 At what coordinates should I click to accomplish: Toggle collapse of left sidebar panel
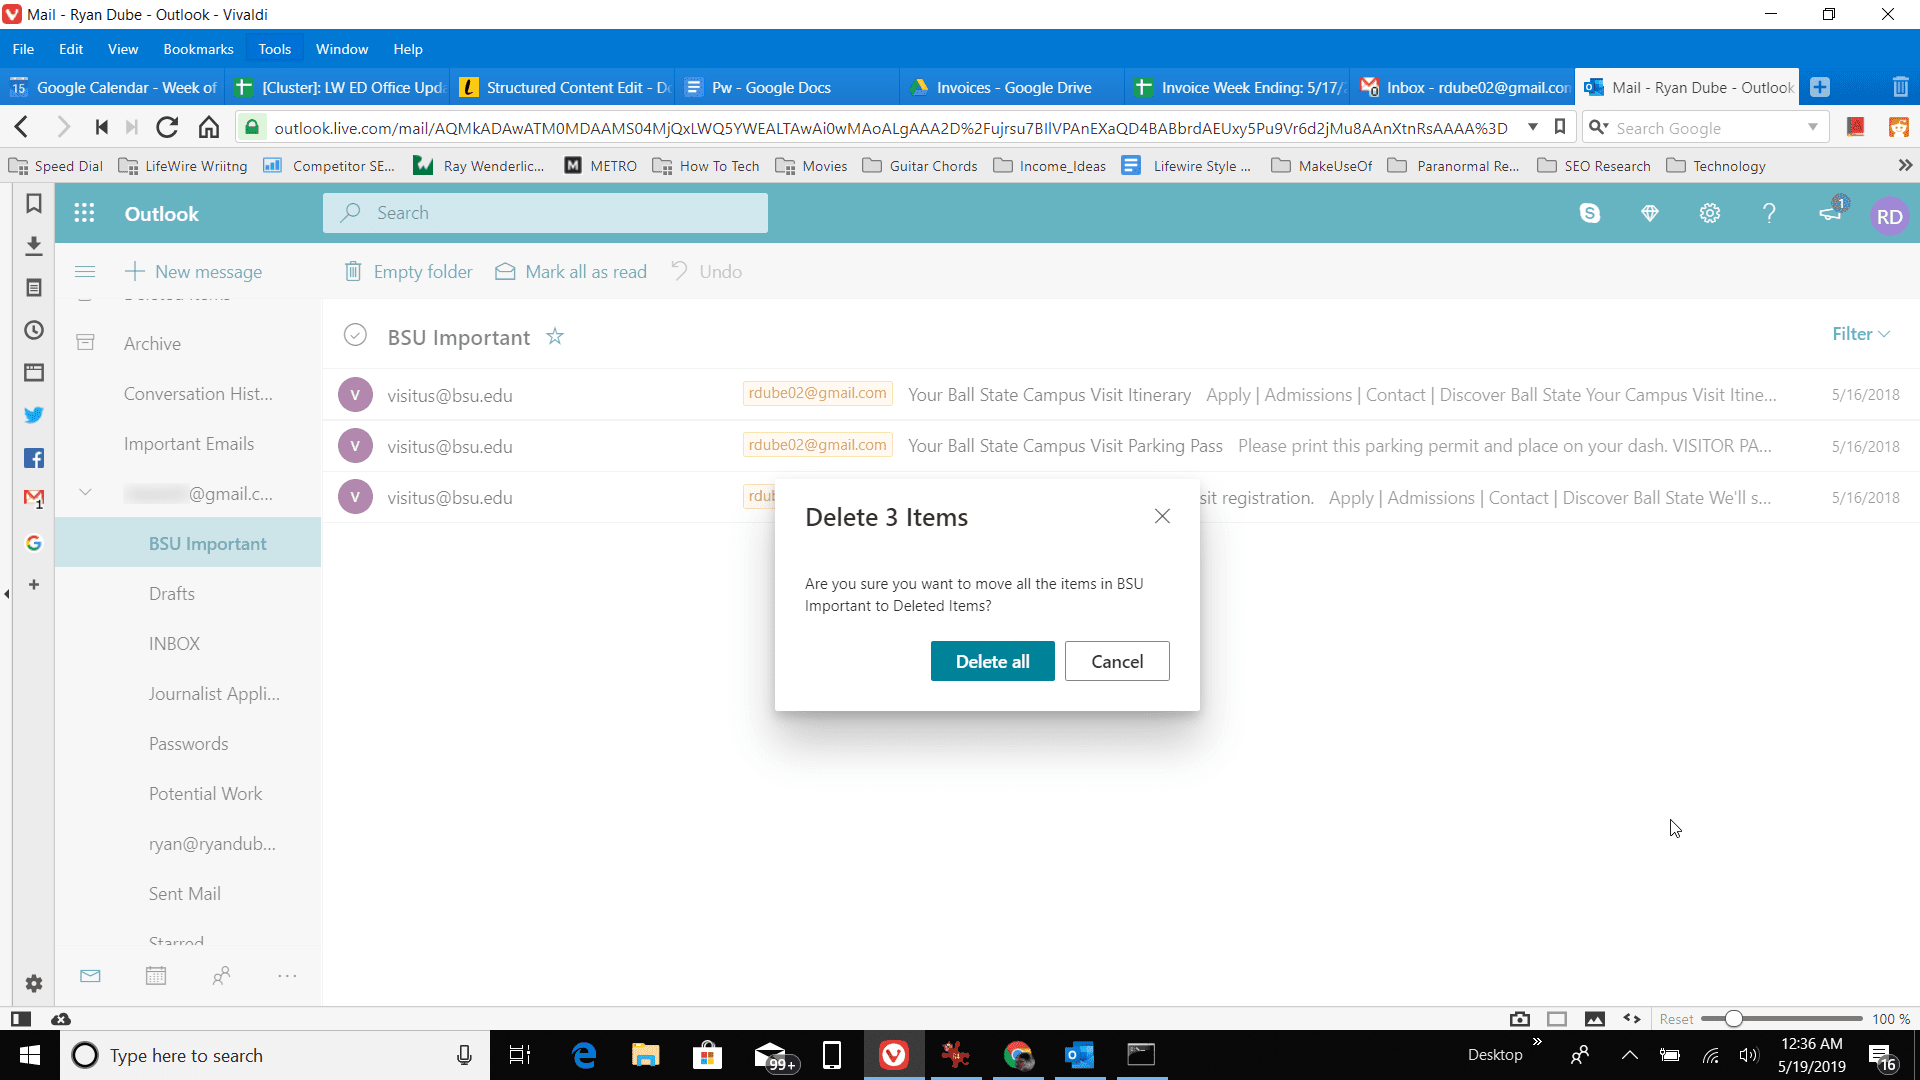(84, 270)
